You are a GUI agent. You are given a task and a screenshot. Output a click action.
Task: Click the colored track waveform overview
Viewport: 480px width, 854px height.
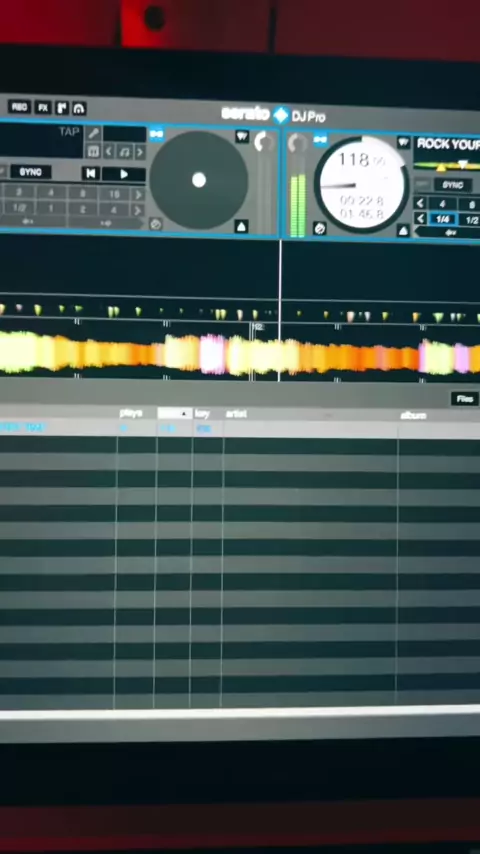[x=240, y=354]
